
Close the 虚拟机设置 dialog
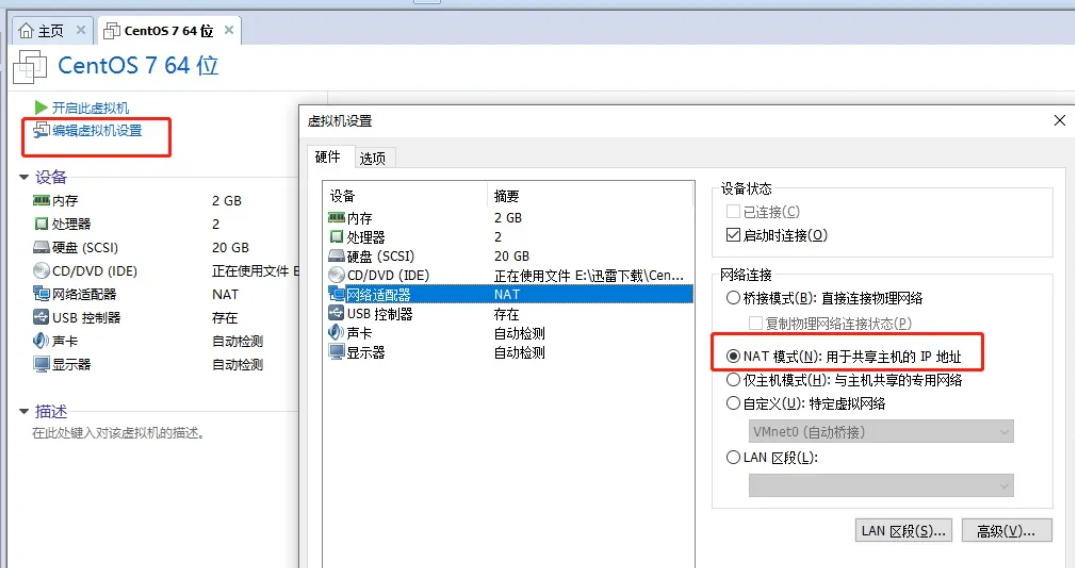(1059, 121)
